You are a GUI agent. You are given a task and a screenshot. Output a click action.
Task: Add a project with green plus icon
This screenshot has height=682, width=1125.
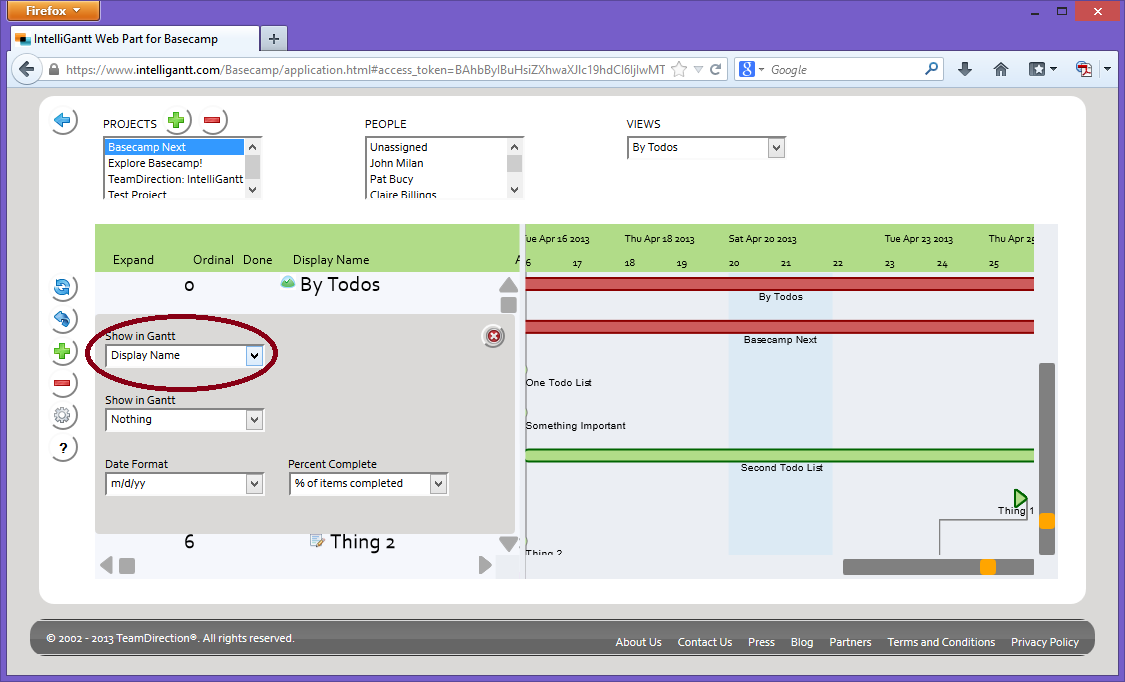click(x=176, y=120)
